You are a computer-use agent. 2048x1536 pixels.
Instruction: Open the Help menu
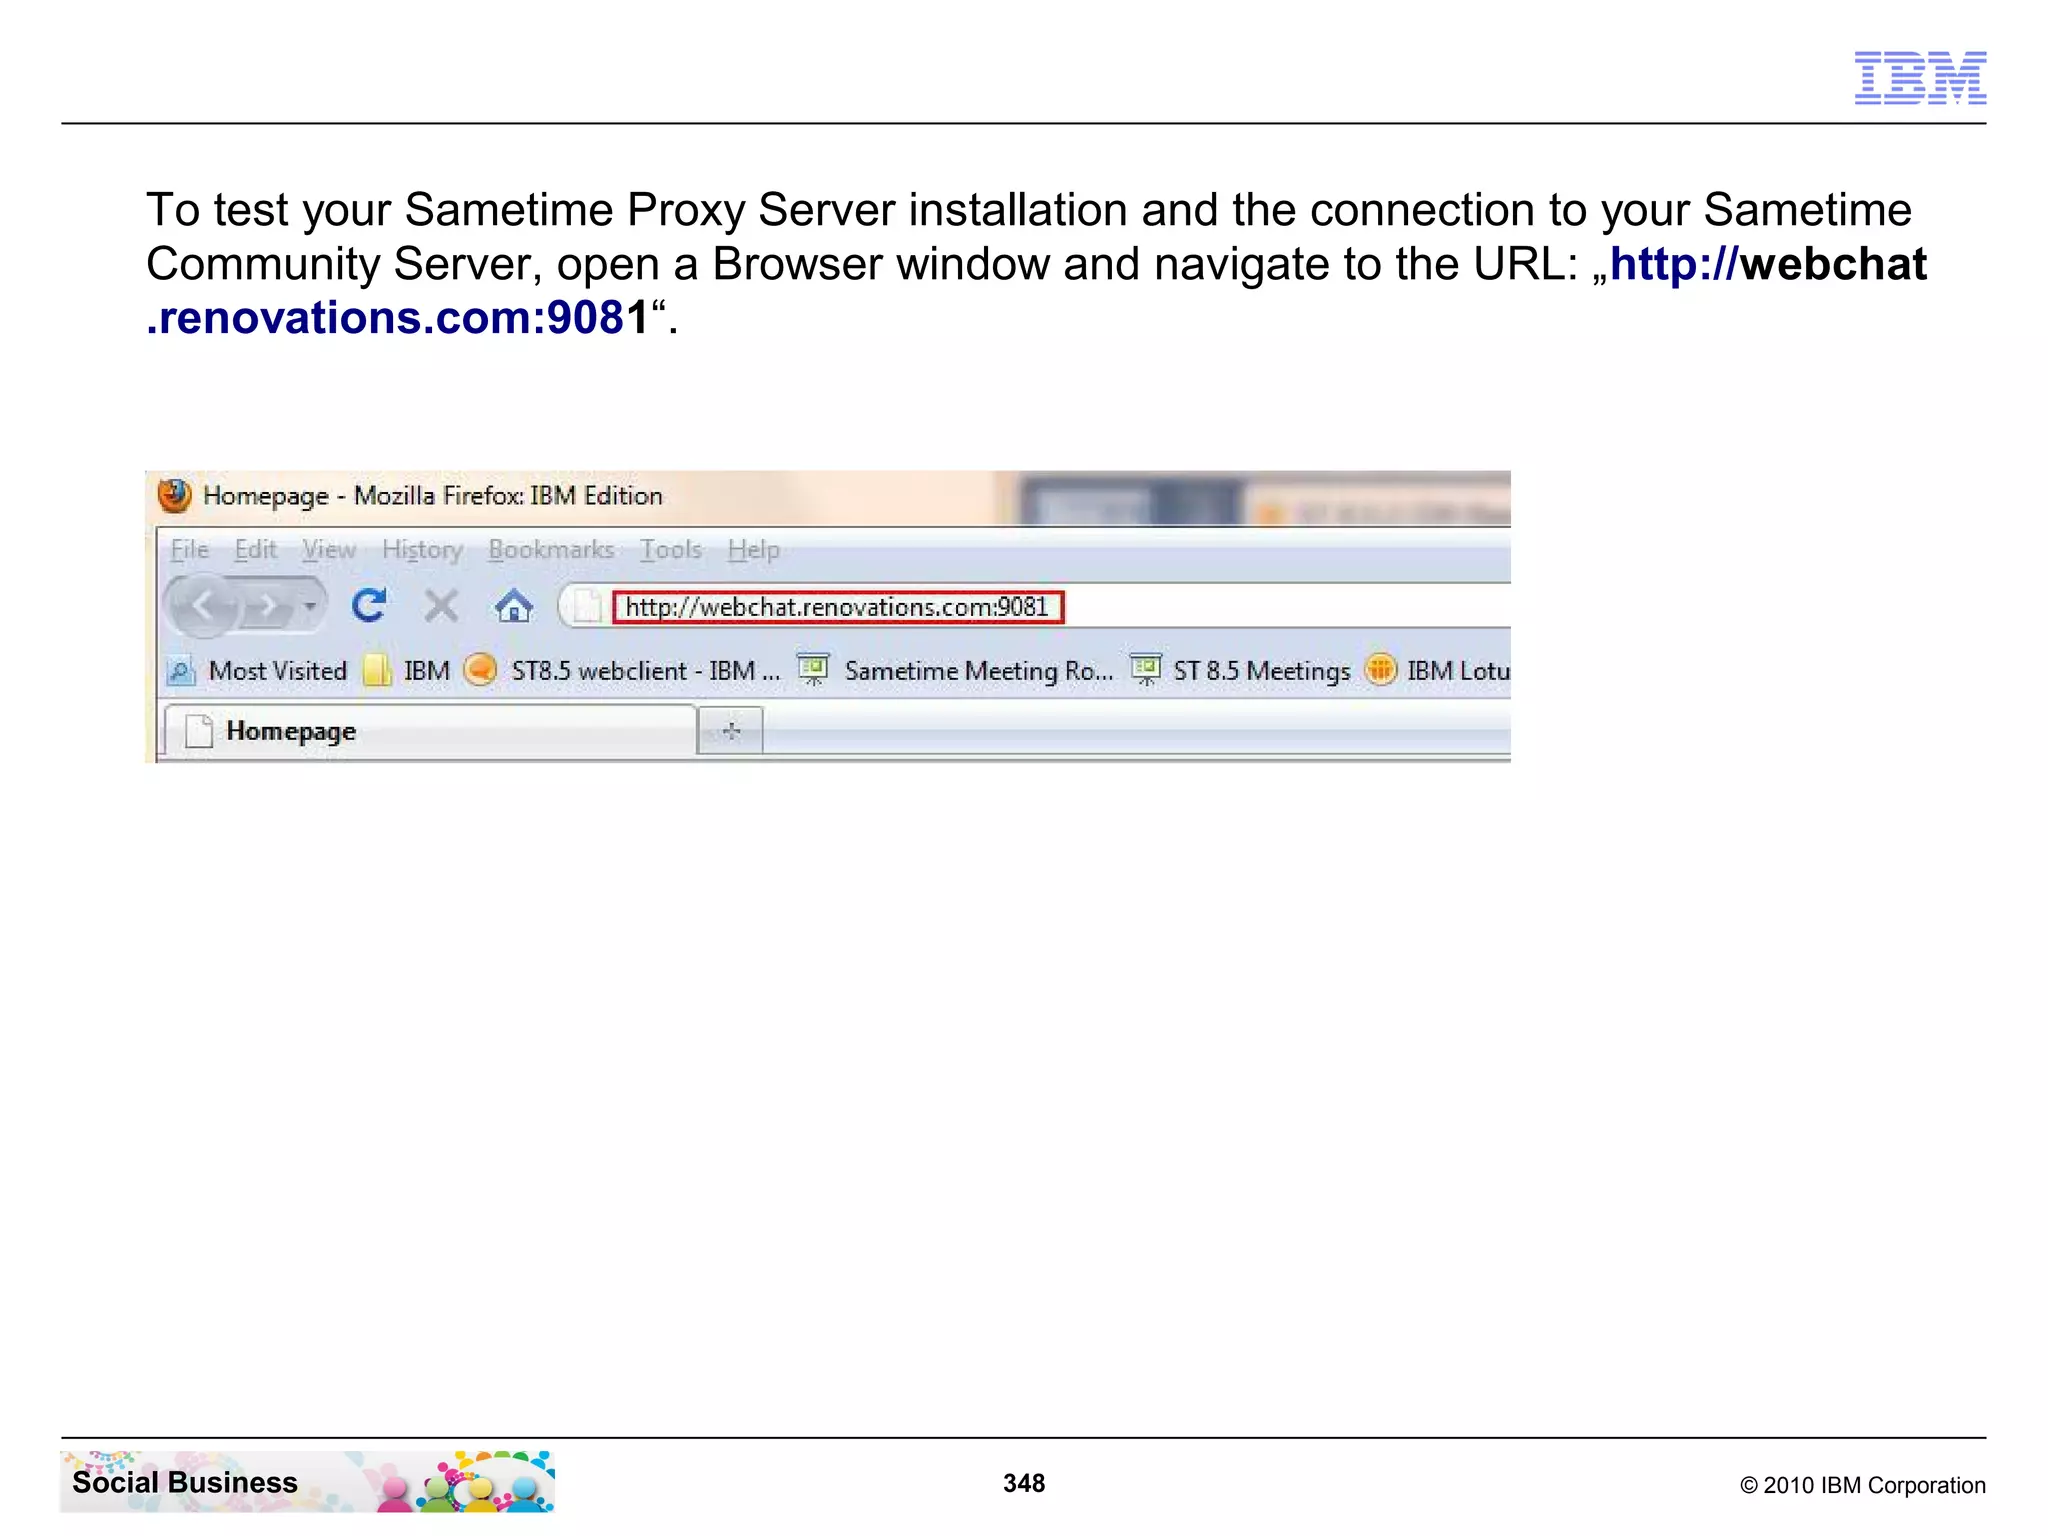753,550
